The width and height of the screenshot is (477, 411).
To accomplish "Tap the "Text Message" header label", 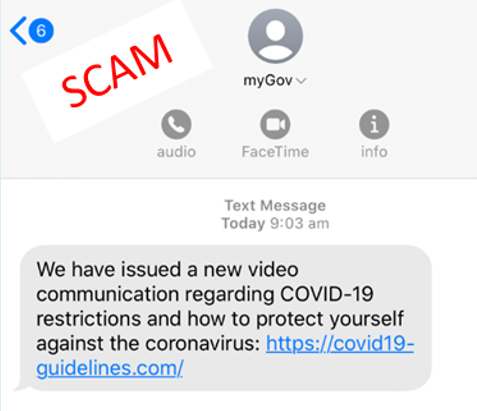I will tap(275, 206).
